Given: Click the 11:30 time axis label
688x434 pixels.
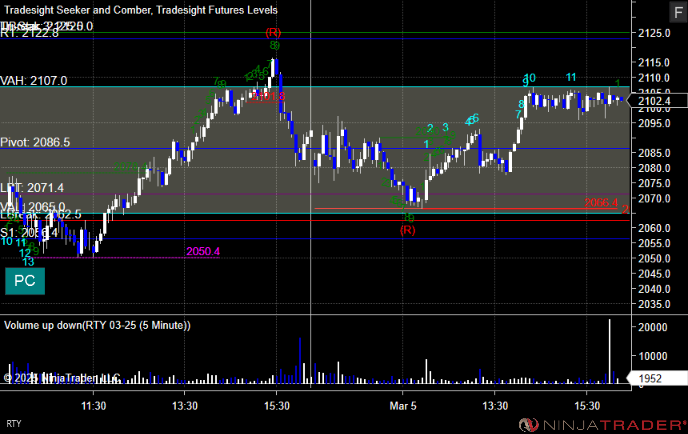Looking at the screenshot, I should coord(93,406).
